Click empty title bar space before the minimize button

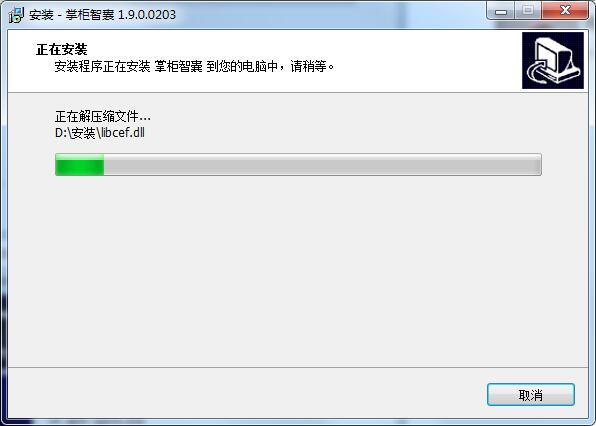coord(331,14)
